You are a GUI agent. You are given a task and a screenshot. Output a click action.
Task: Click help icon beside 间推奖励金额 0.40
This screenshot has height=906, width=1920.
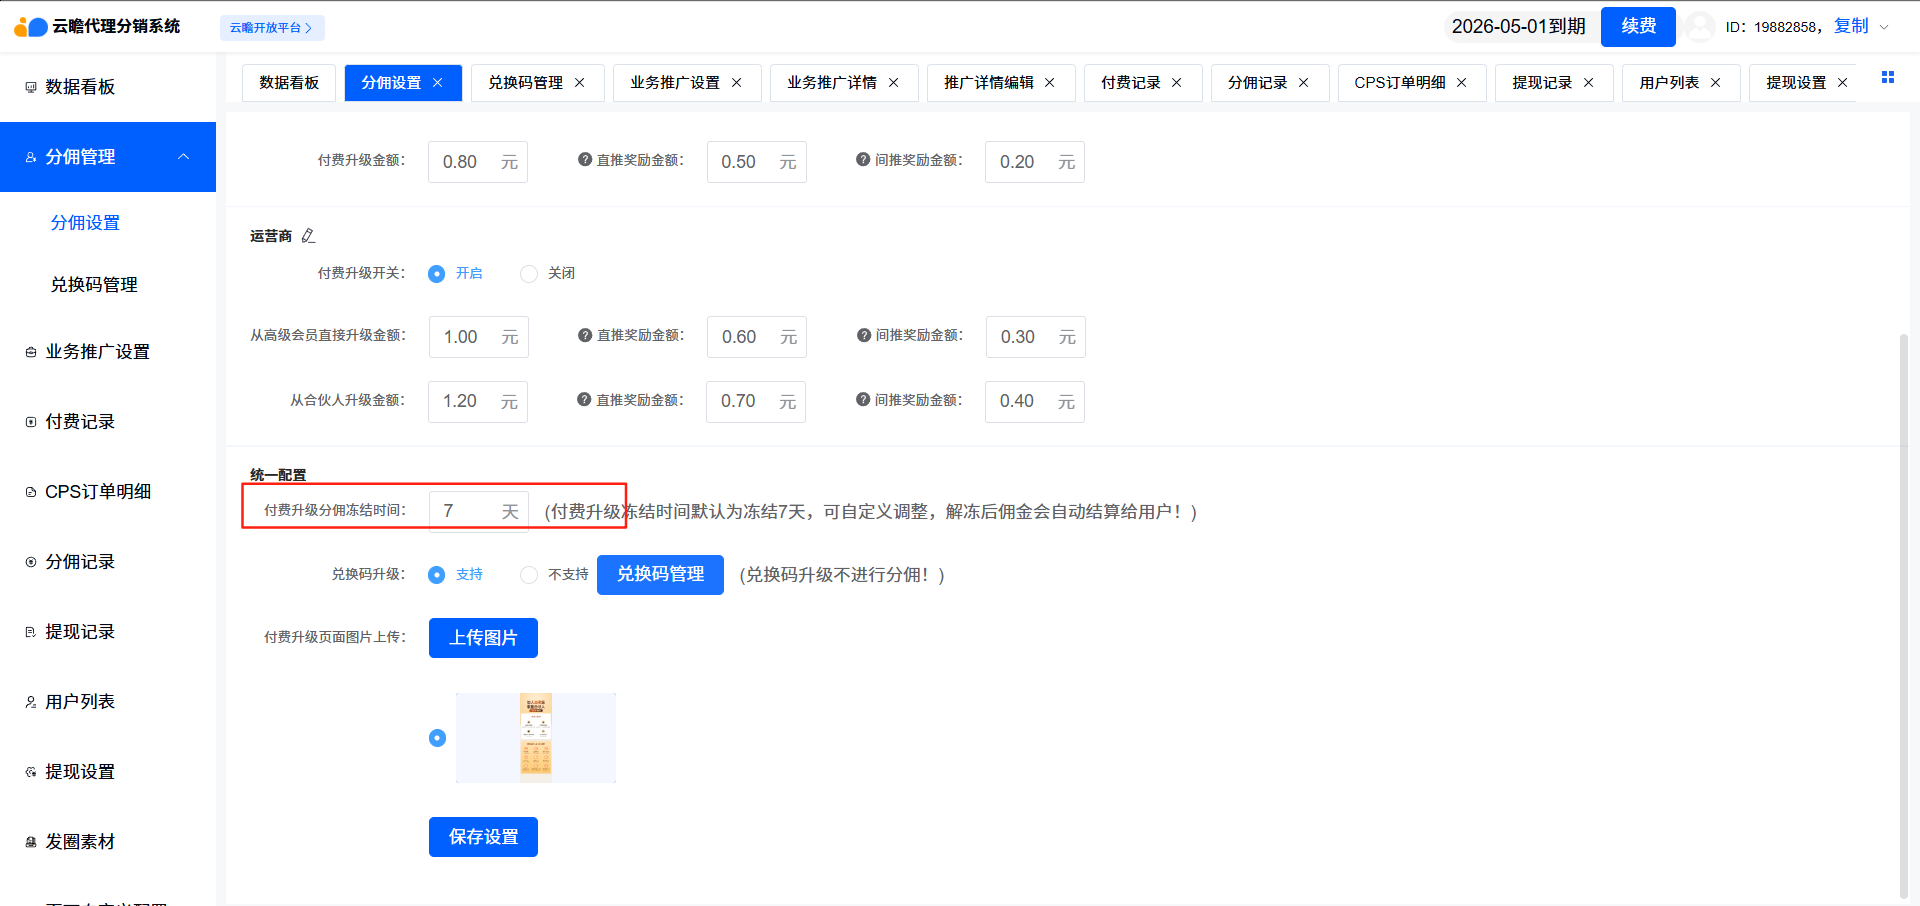pyautogui.click(x=863, y=399)
